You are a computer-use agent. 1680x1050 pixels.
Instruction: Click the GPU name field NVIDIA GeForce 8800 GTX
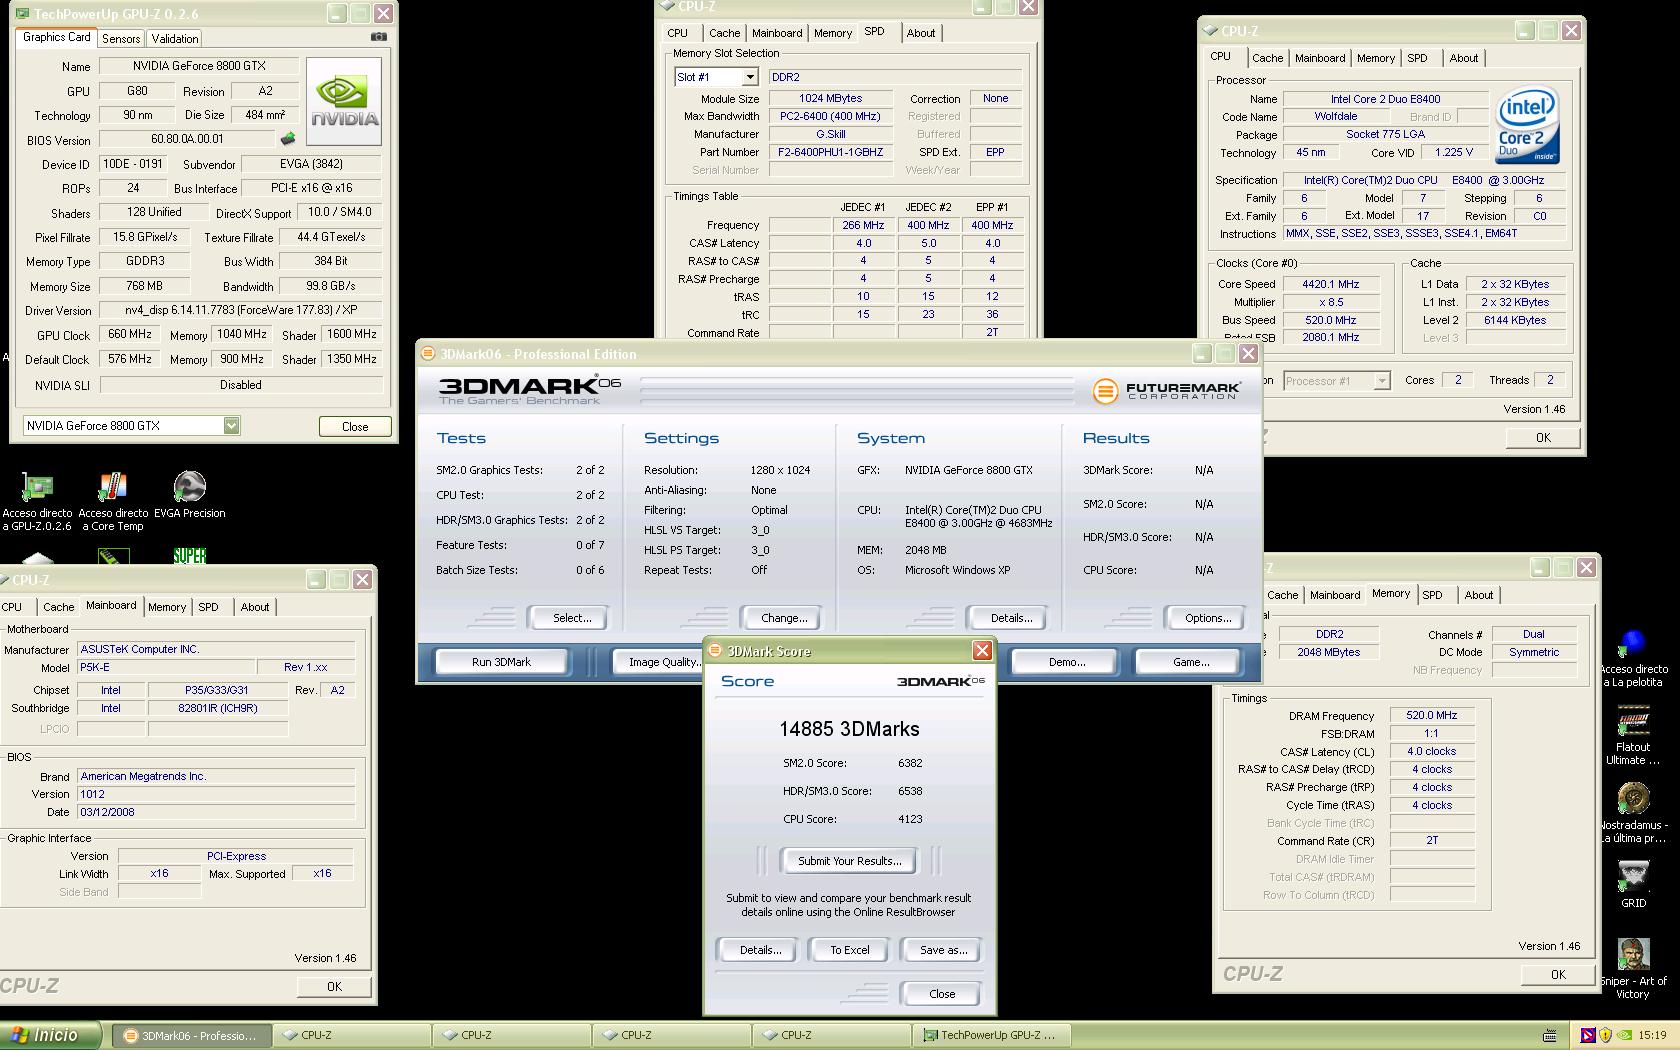coord(199,66)
